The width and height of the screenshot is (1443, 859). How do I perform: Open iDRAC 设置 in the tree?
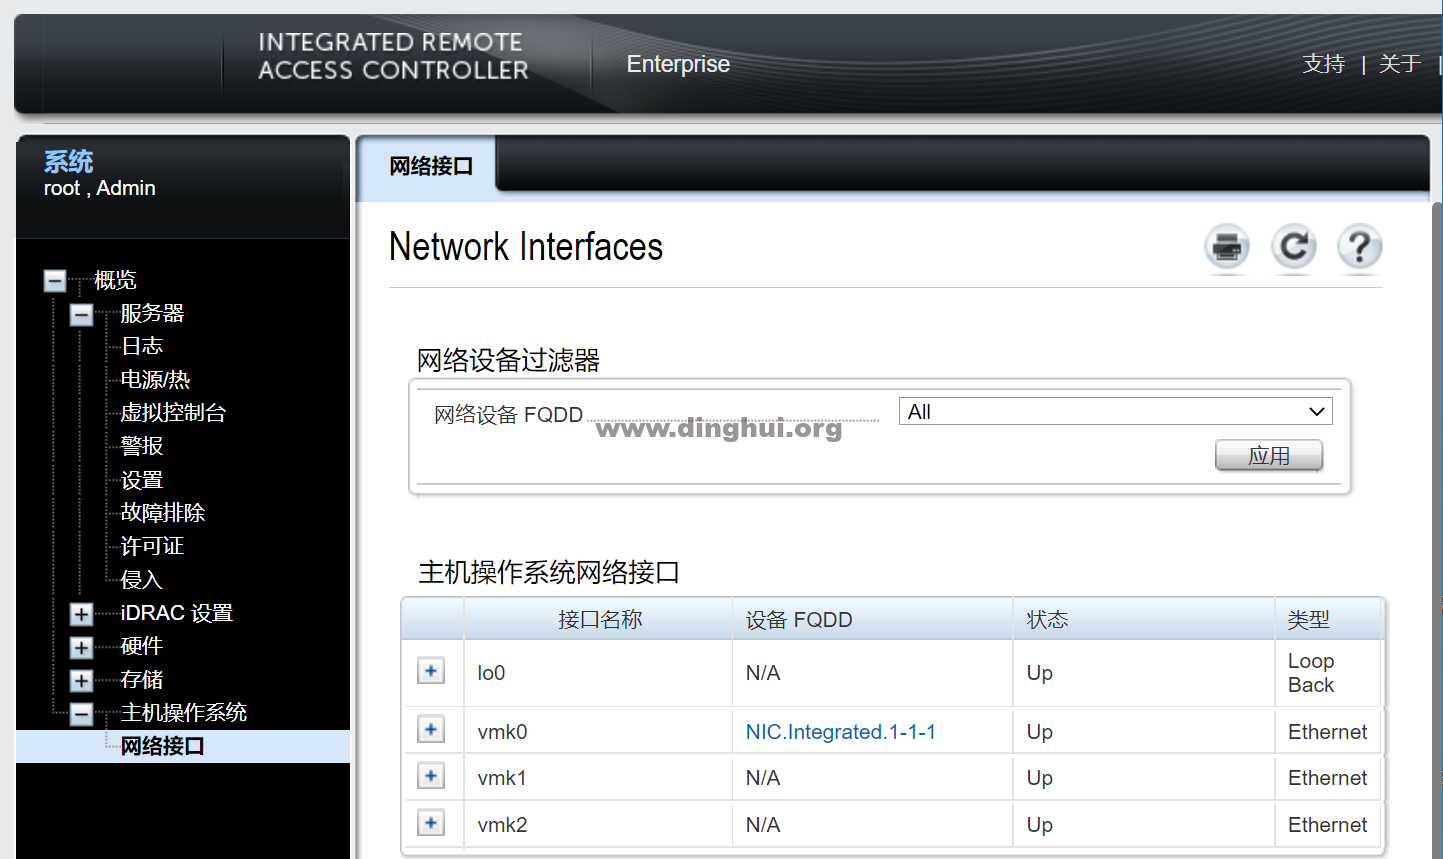pyautogui.click(x=176, y=613)
